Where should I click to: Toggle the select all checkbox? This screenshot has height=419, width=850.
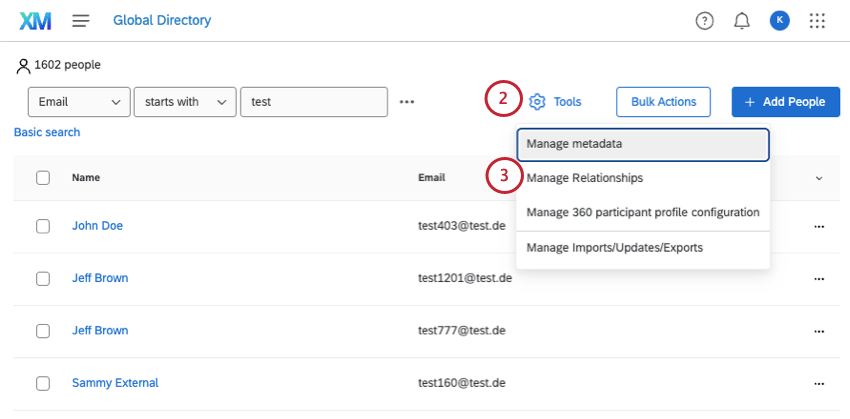(43, 178)
